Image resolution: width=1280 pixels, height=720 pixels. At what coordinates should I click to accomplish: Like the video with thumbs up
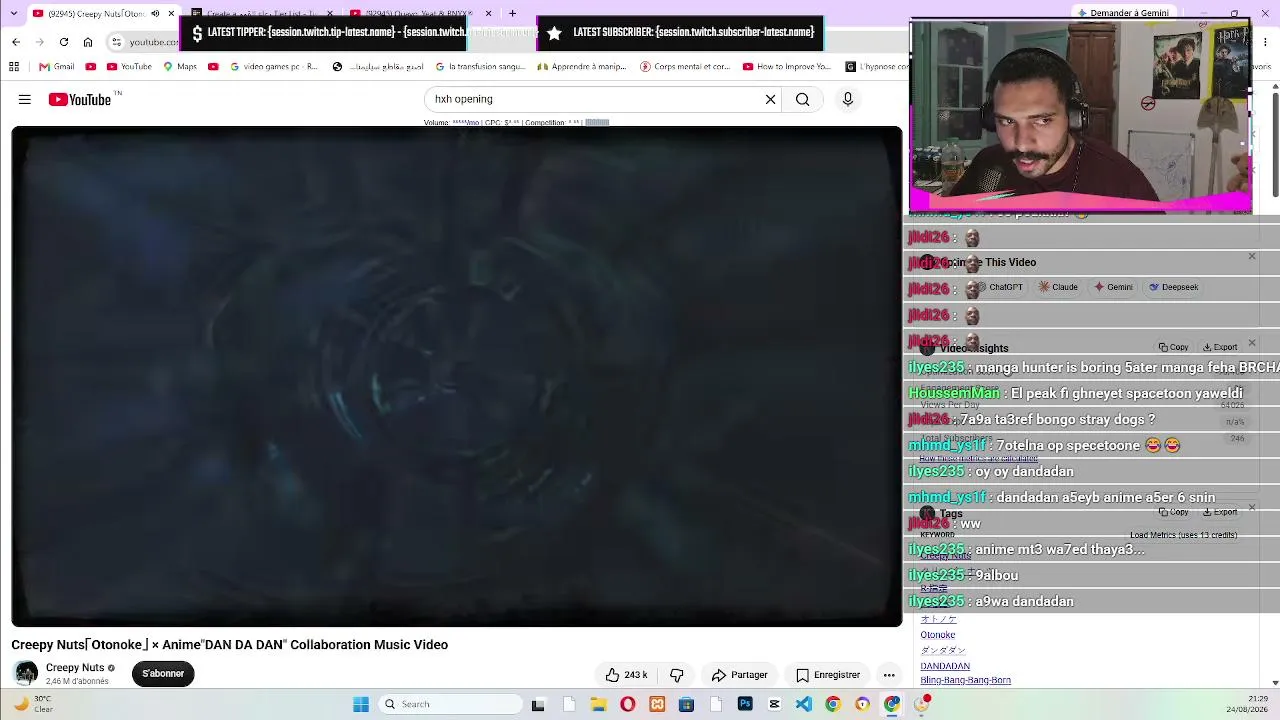(626, 675)
